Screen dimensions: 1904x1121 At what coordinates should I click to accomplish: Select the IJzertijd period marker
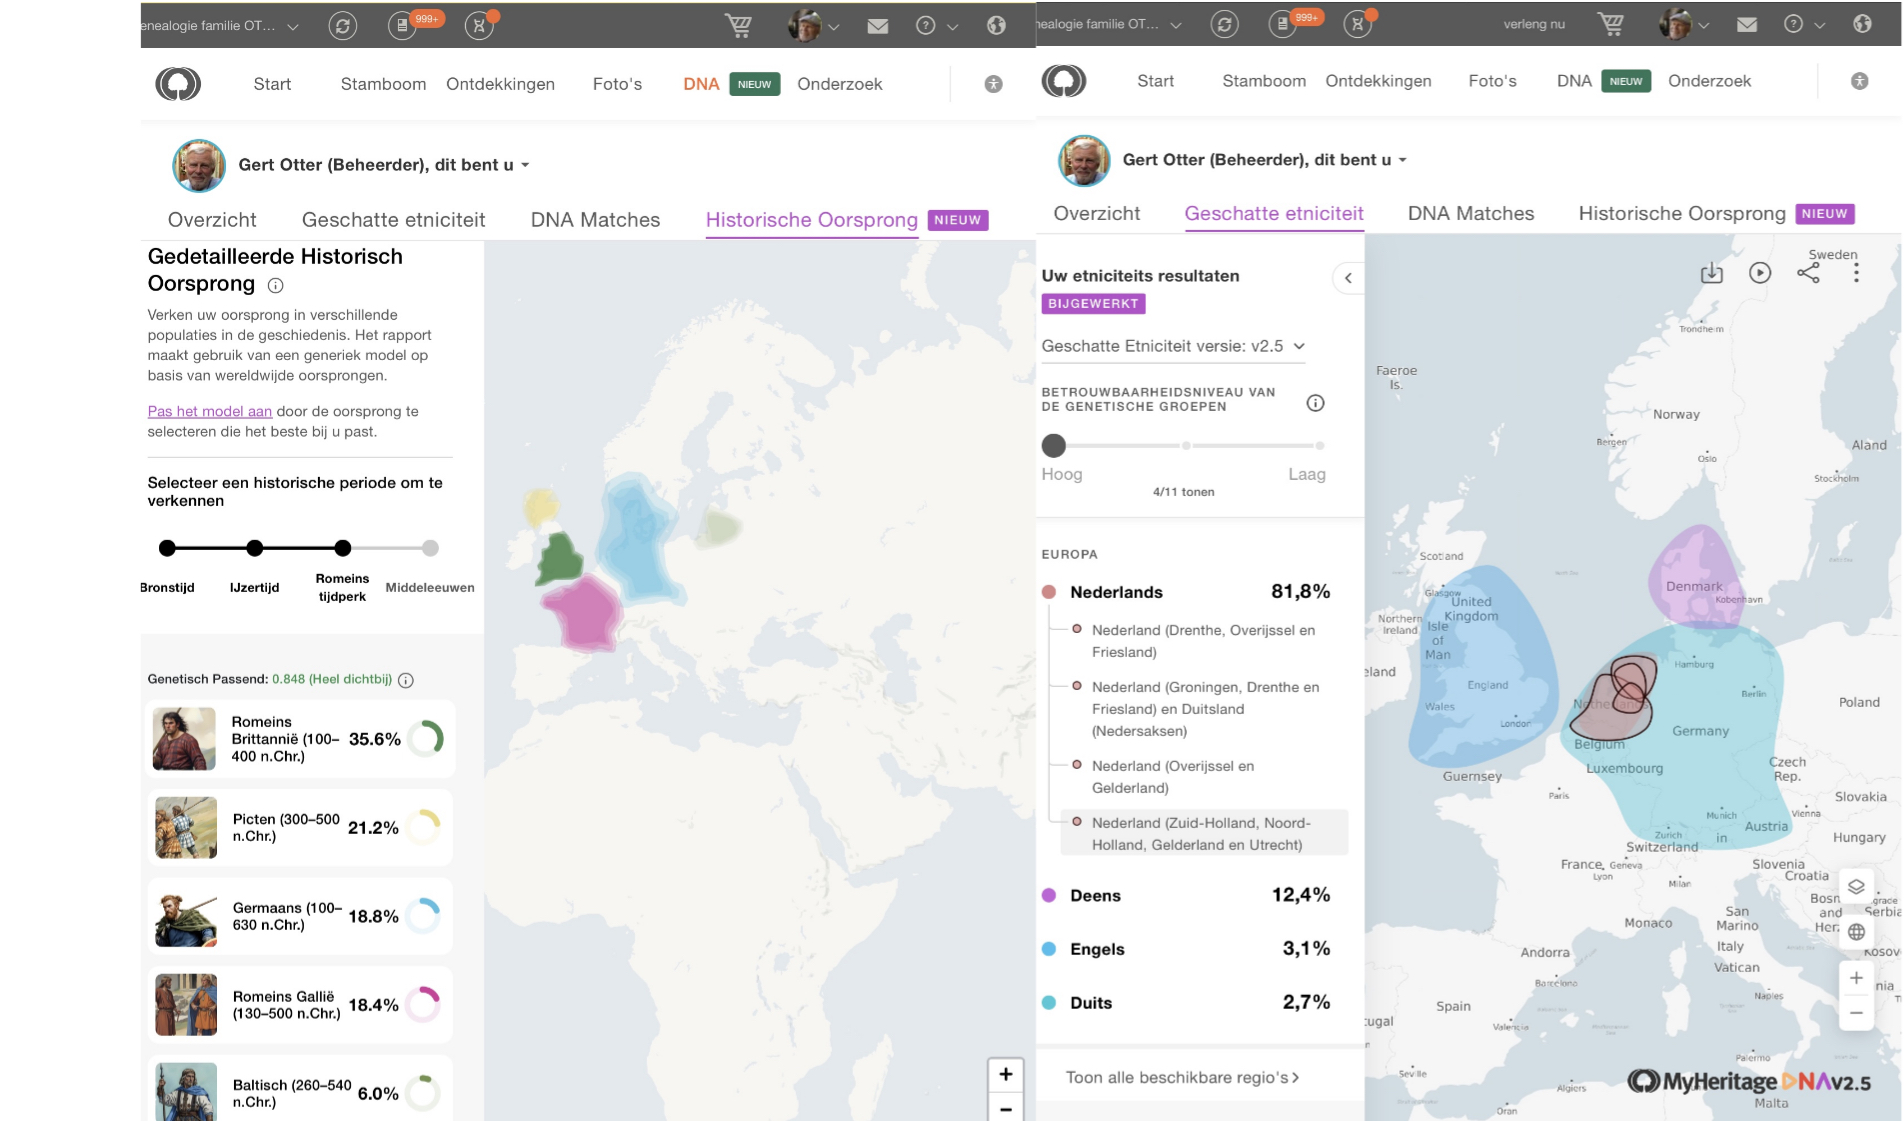pos(255,548)
